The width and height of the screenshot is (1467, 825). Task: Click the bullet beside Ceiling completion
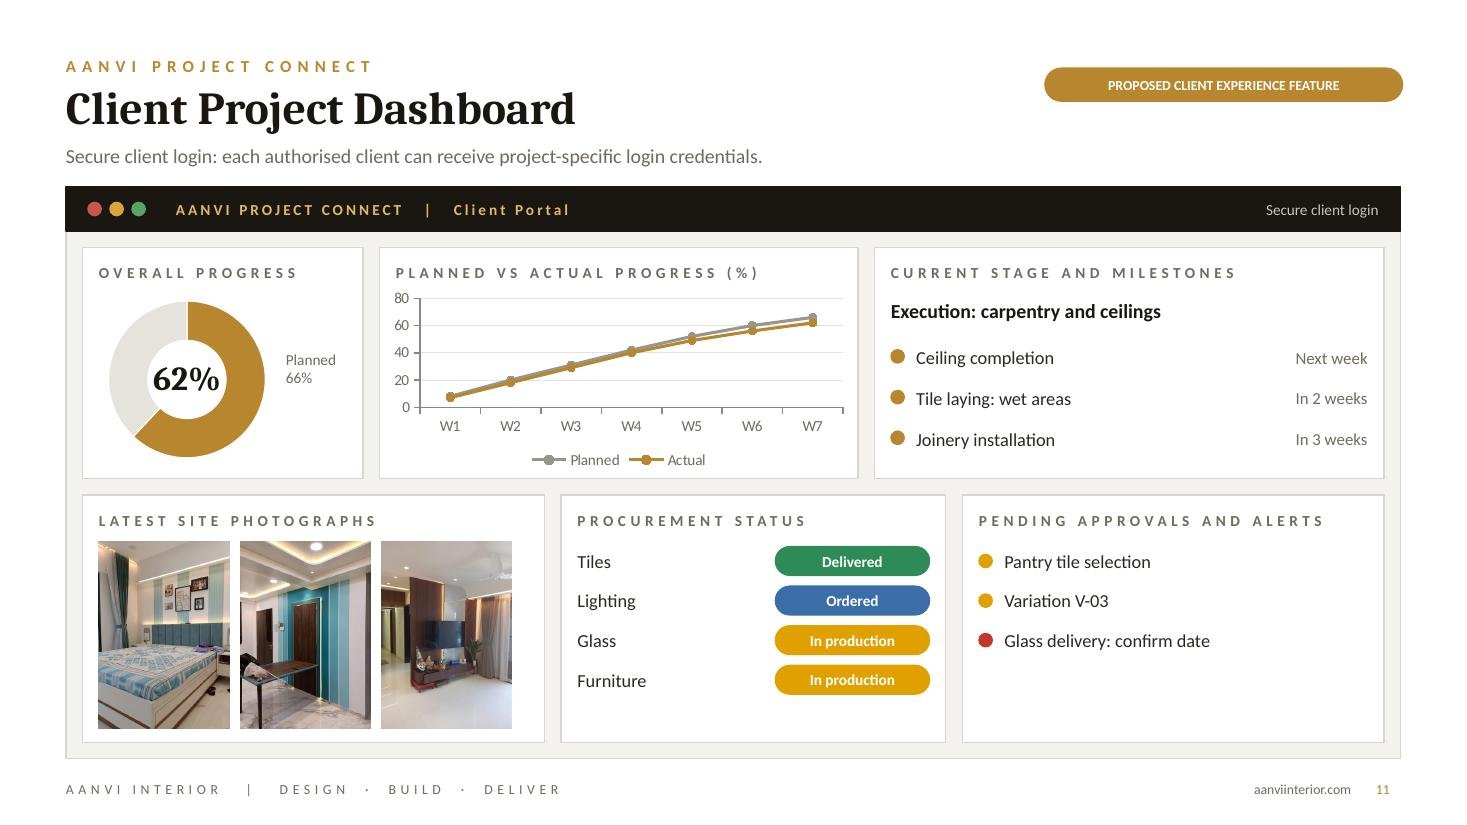coord(898,357)
